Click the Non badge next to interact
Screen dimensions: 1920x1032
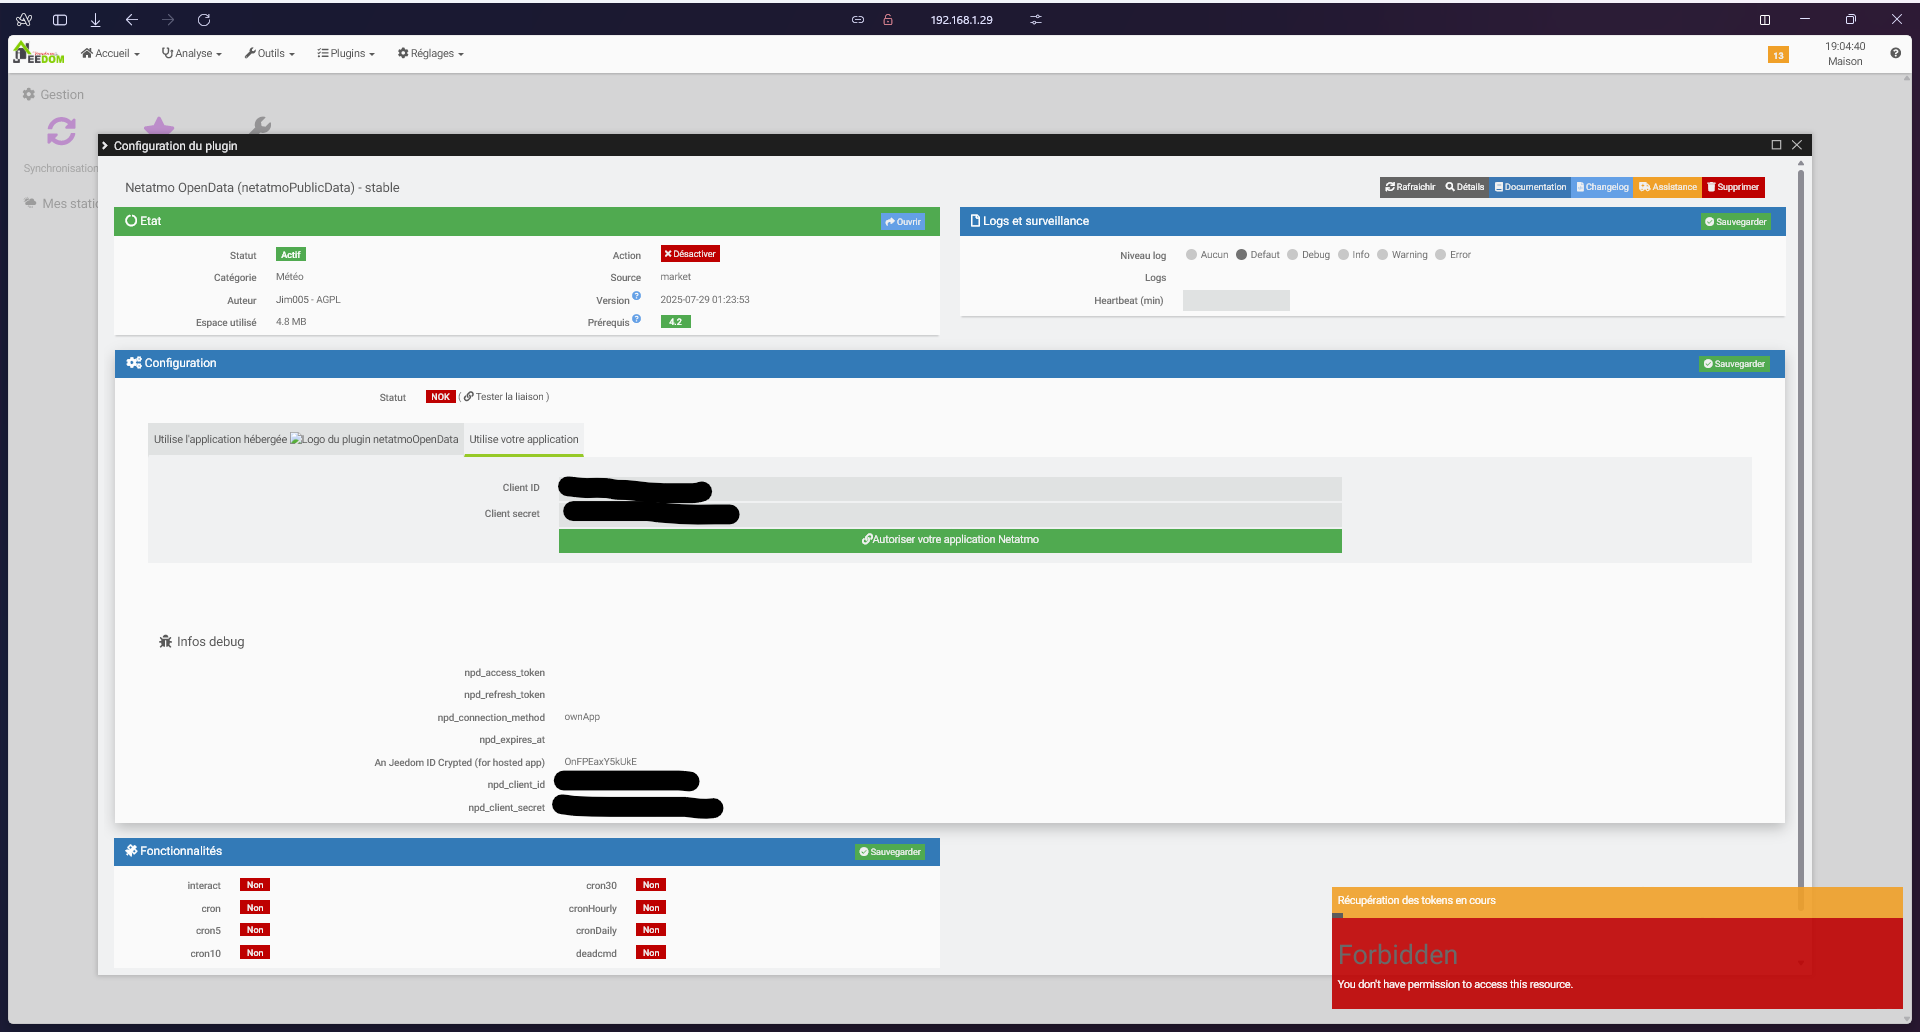coord(255,885)
